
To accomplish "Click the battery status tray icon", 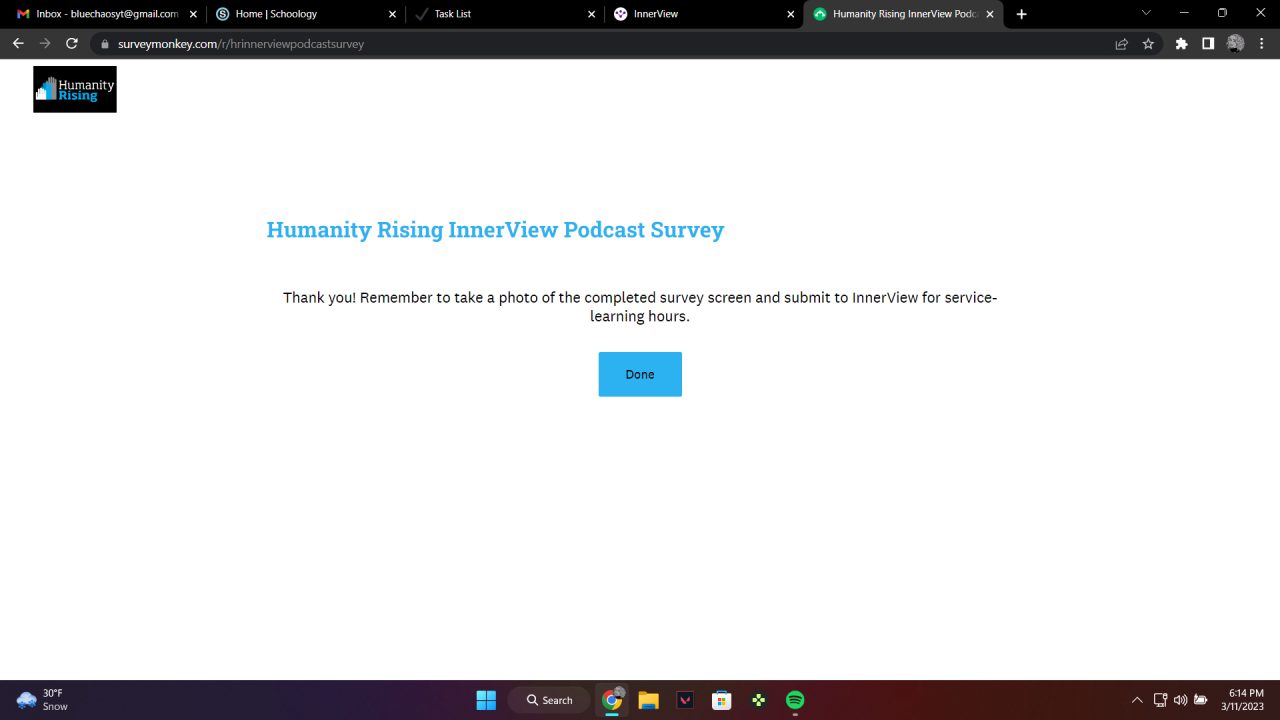I will click(x=1201, y=700).
